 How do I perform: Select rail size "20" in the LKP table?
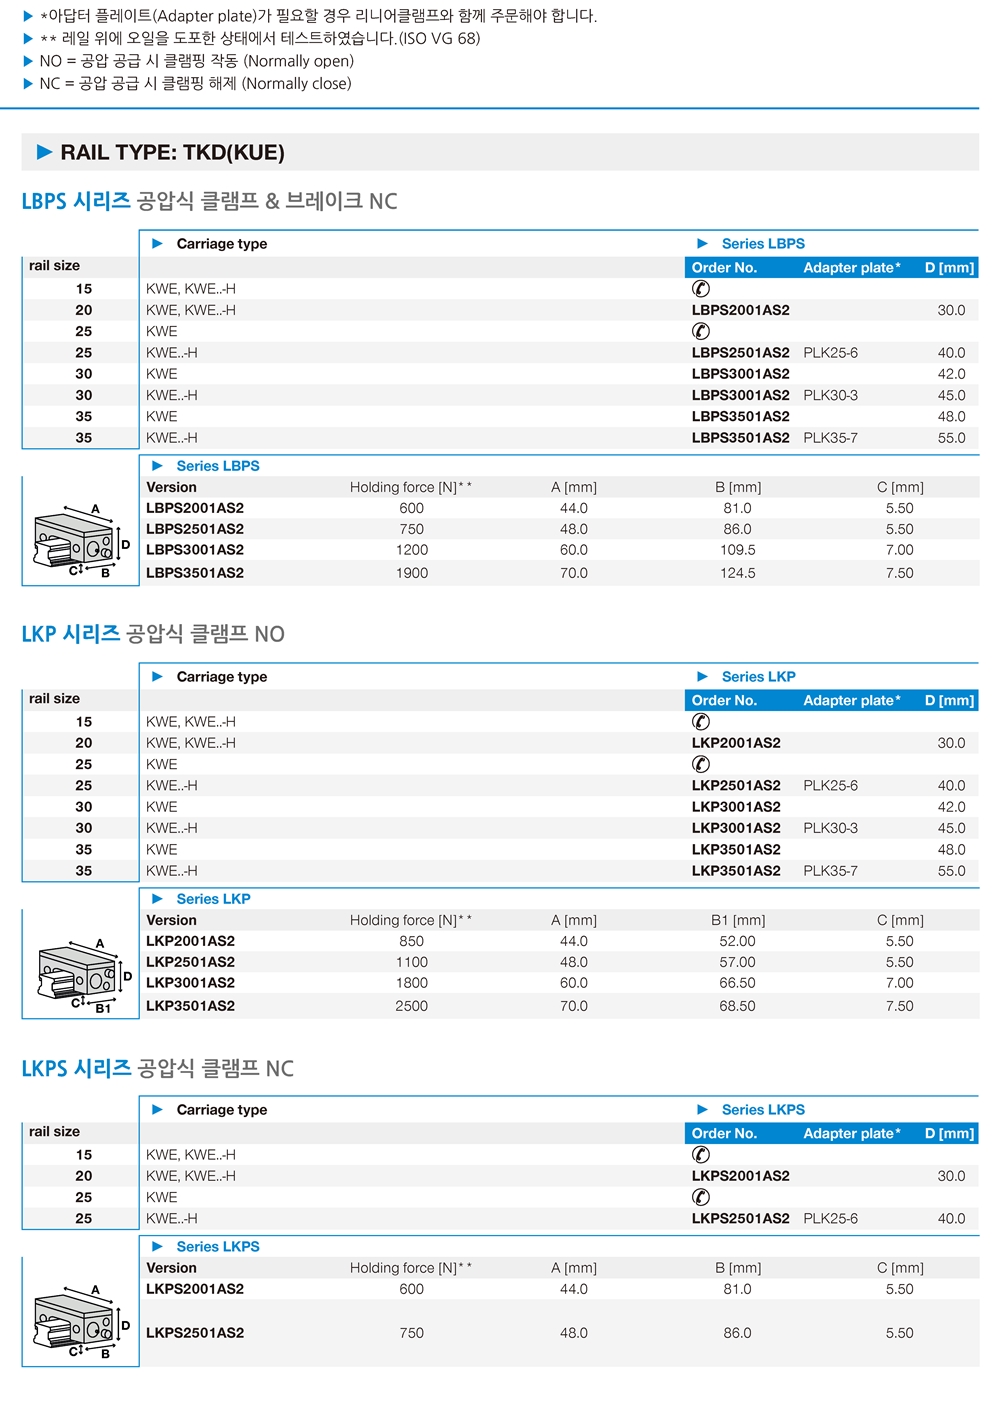pyautogui.click(x=84, y=743)
